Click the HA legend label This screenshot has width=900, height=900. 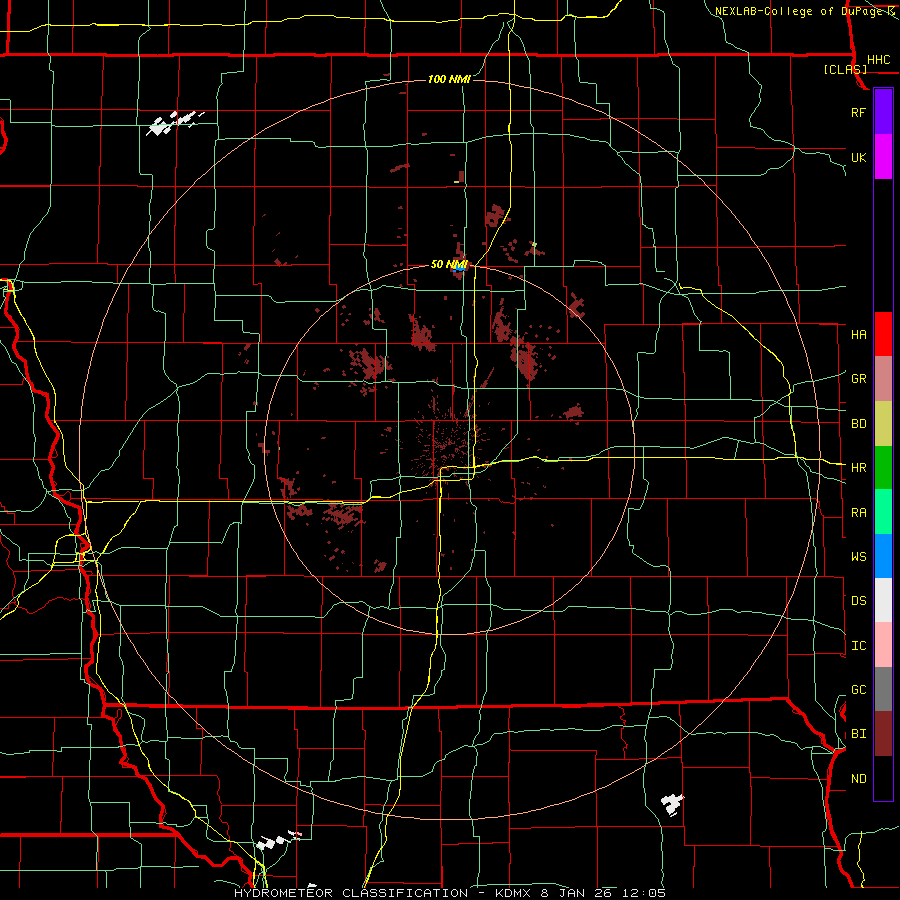click(858, 334)
